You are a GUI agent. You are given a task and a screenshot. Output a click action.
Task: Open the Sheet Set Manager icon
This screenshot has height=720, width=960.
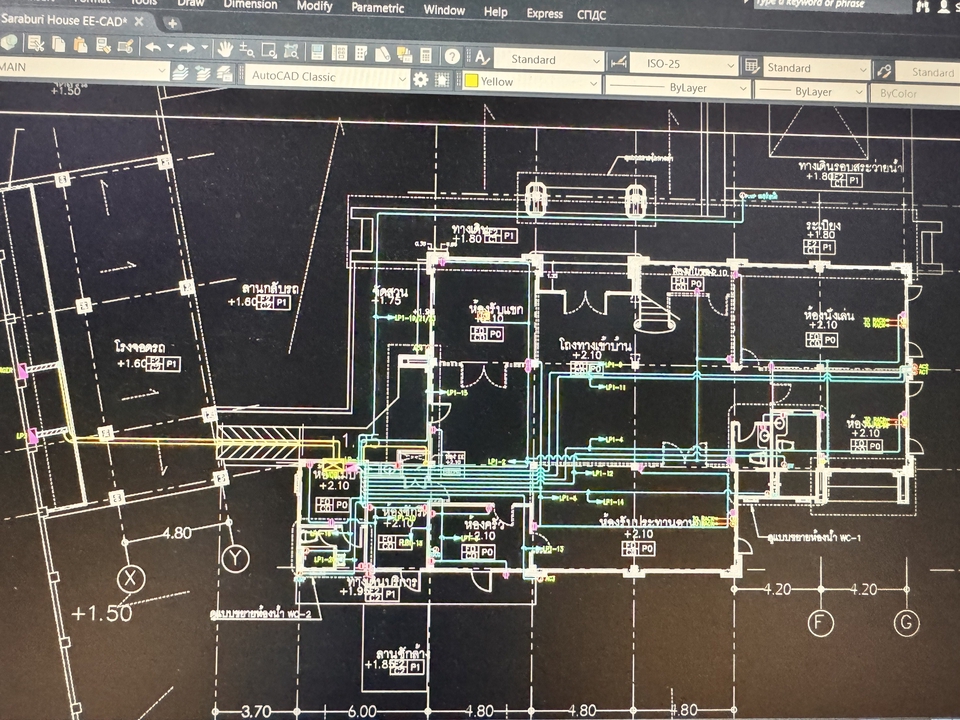coord(383,54)
